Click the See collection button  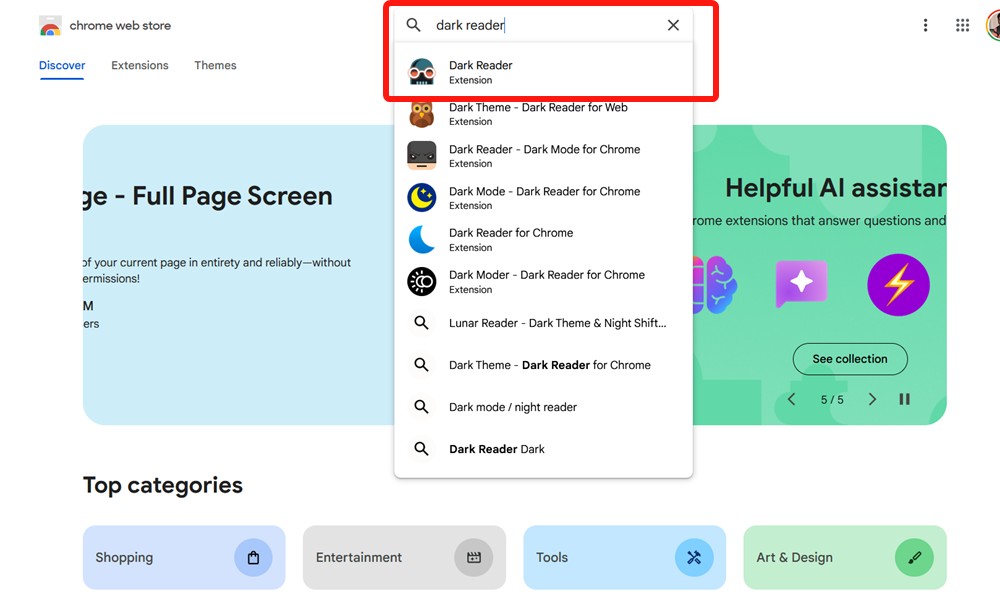(x=850, y=359)
